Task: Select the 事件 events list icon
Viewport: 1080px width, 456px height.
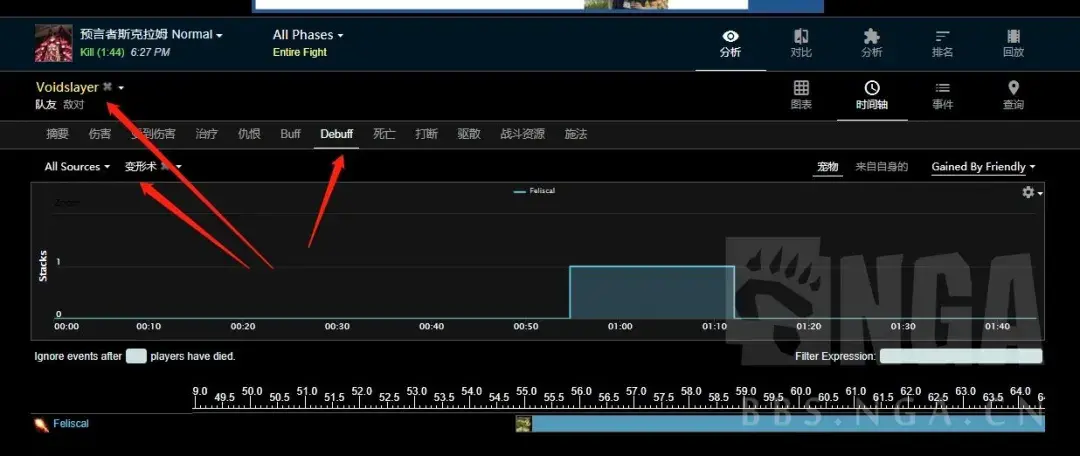Action: click(942, 89)
